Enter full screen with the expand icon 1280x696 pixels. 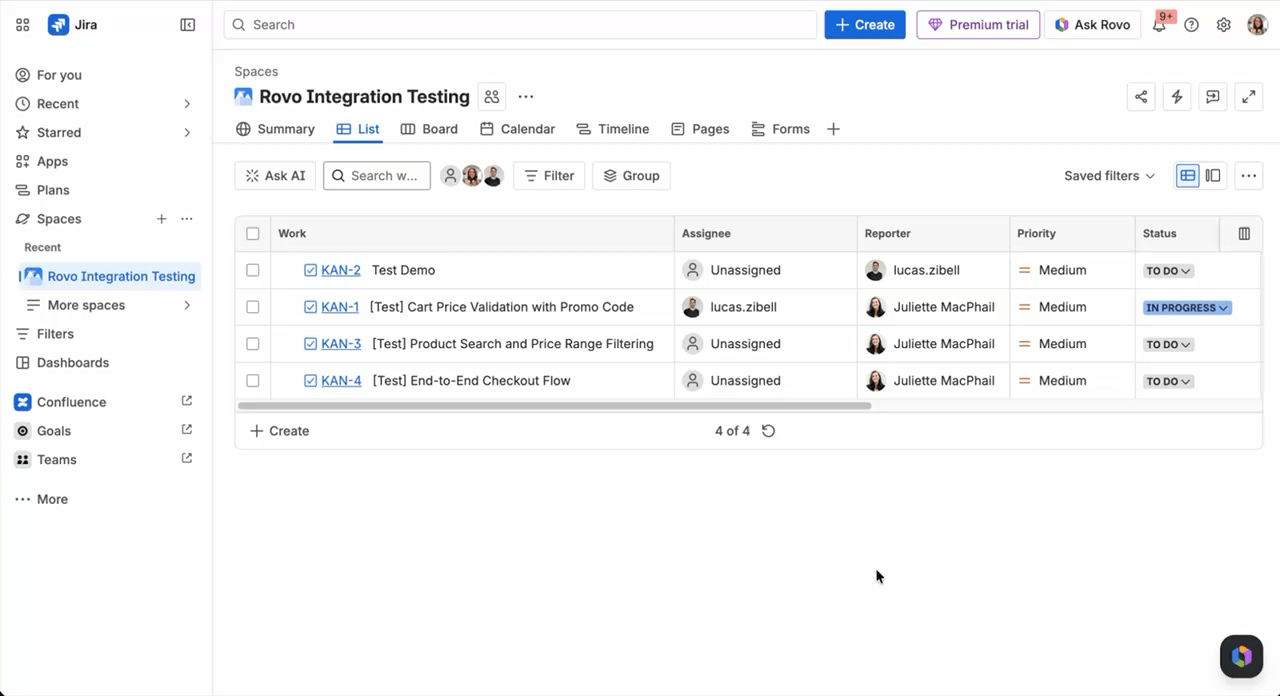coord(1248,97)
